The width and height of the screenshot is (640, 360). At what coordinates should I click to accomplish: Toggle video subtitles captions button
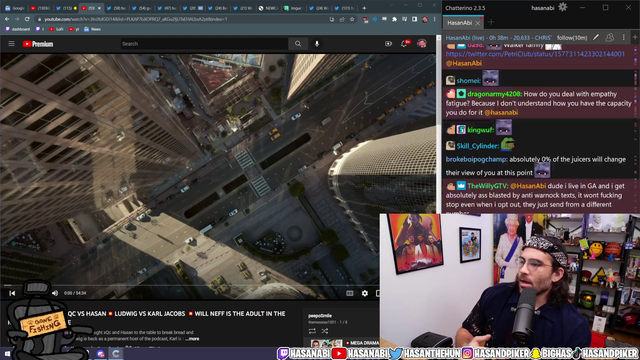350,293
